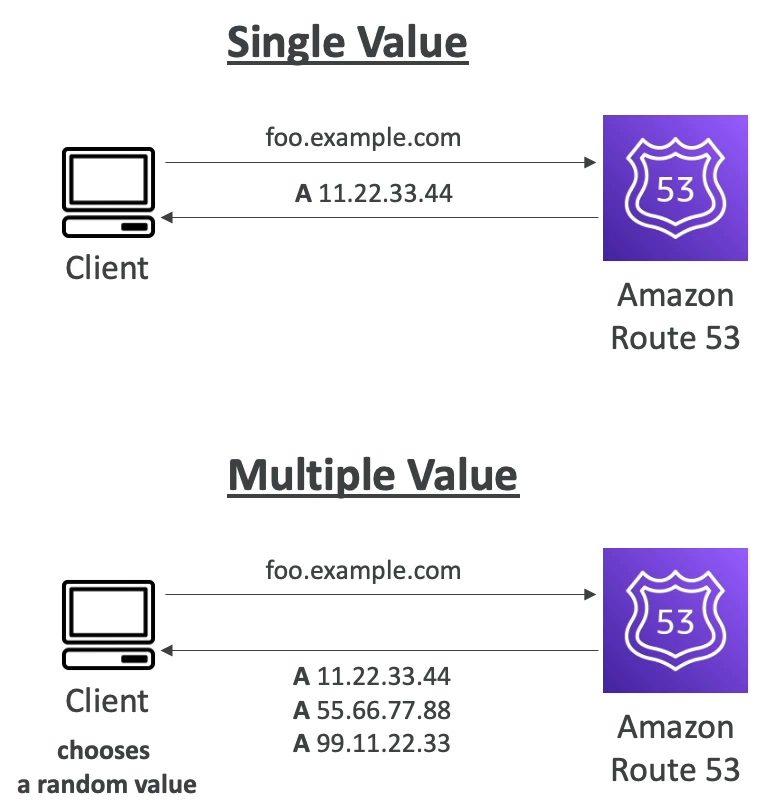Select the response arrow in the Single Value diagram
The width and height of the screenshot is (776, 810).
pyautogui.click(x=380, y=217)
